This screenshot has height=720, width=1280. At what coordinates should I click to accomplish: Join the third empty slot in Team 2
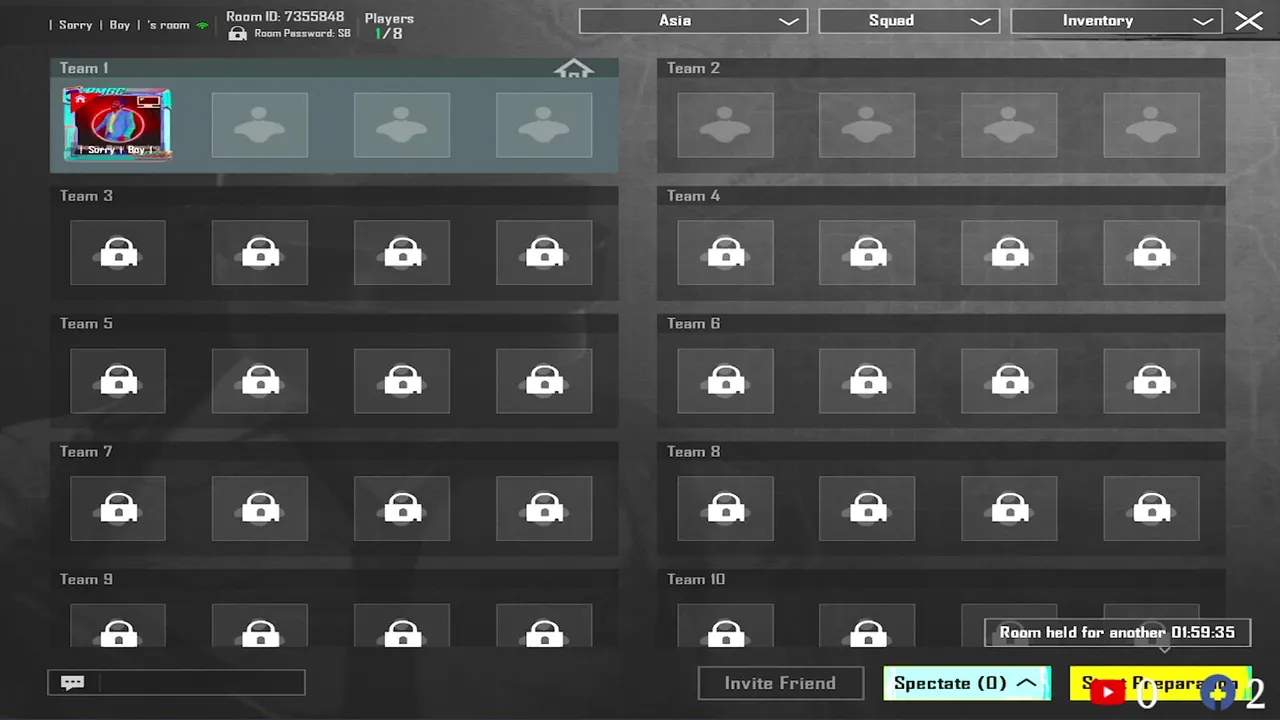[1009, 125]
